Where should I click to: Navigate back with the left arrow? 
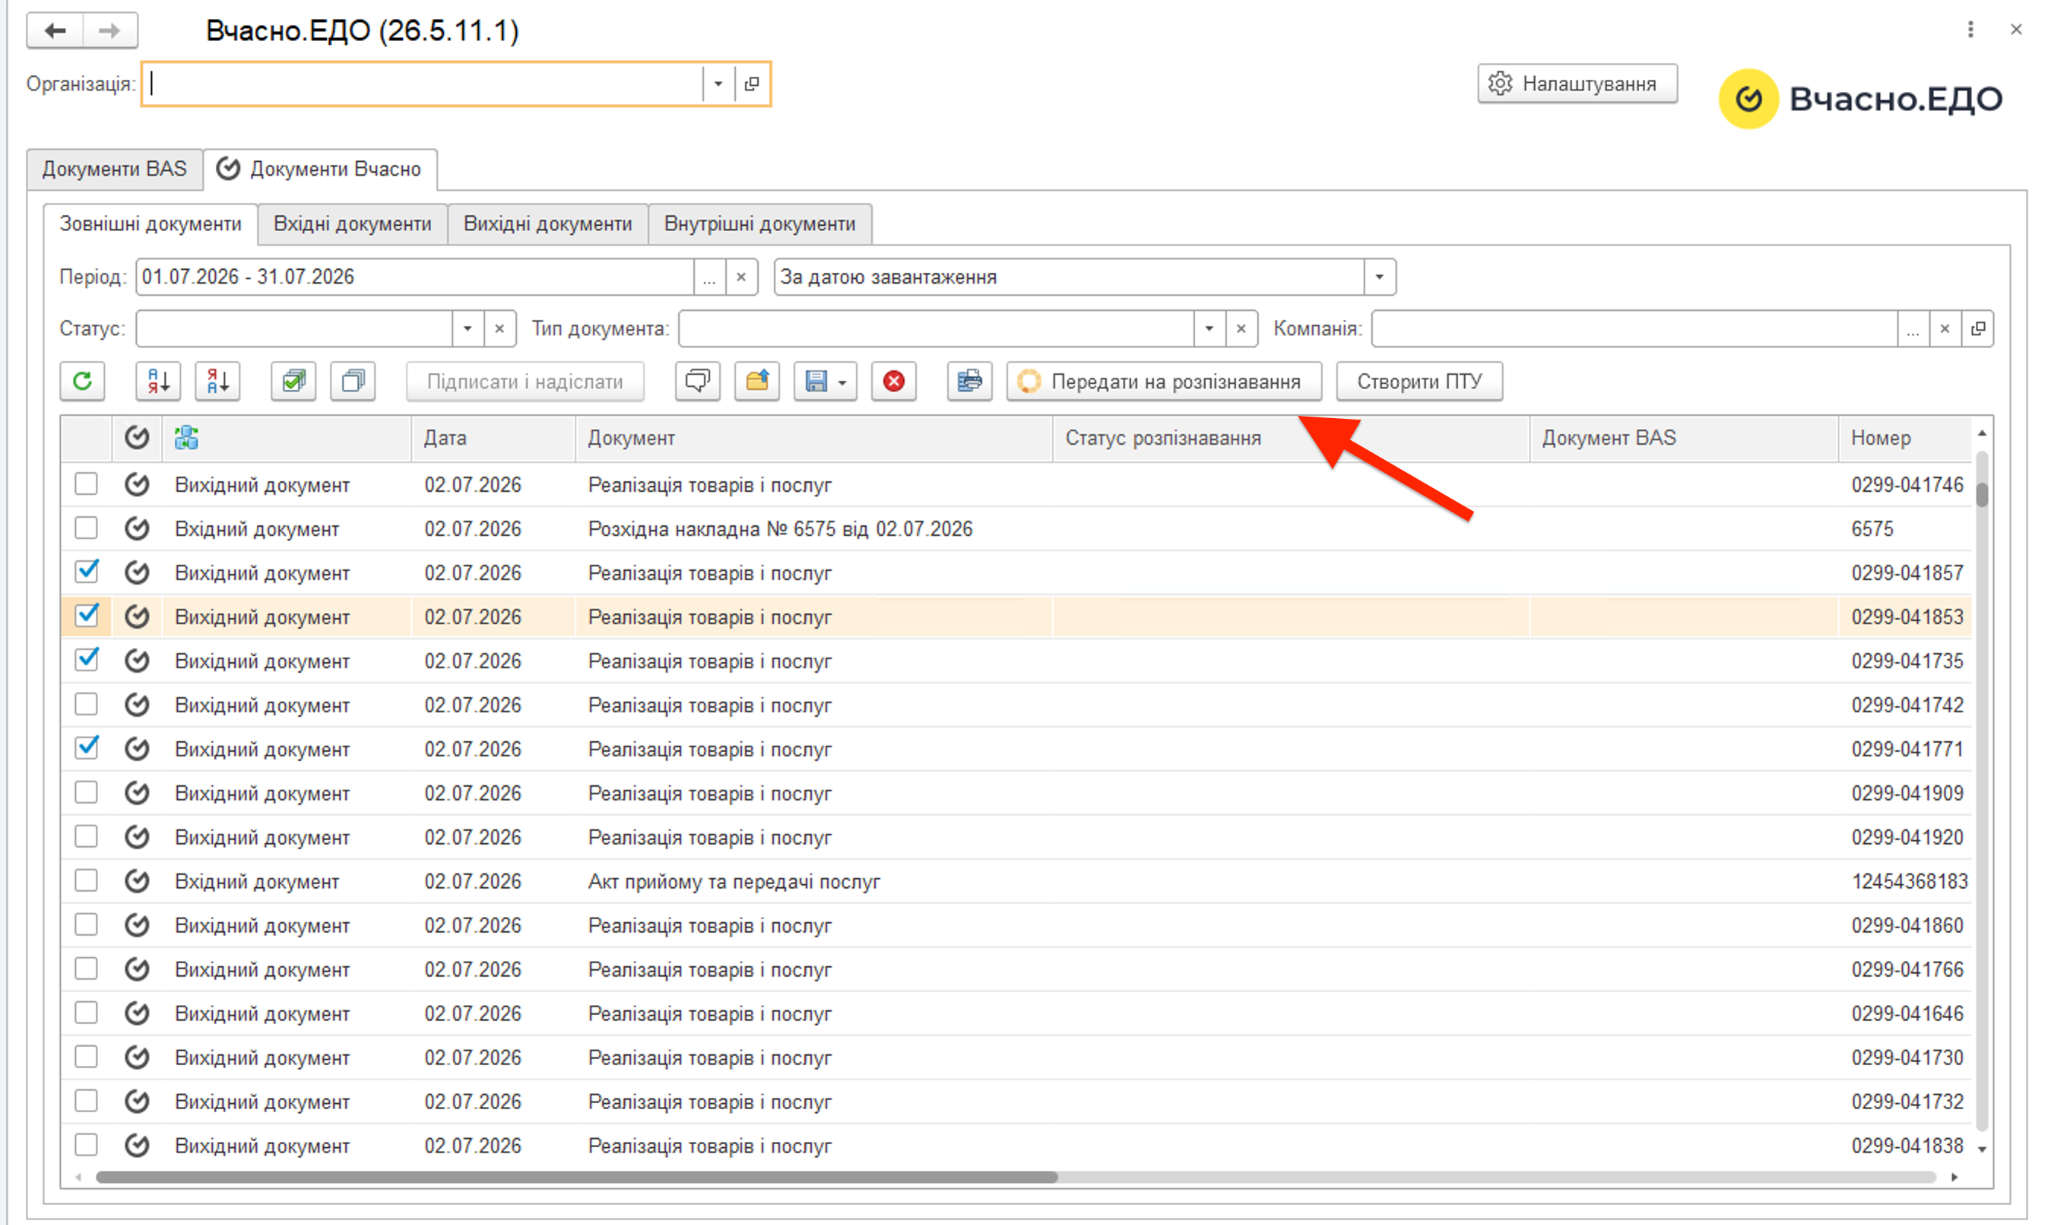coord(55,30)
